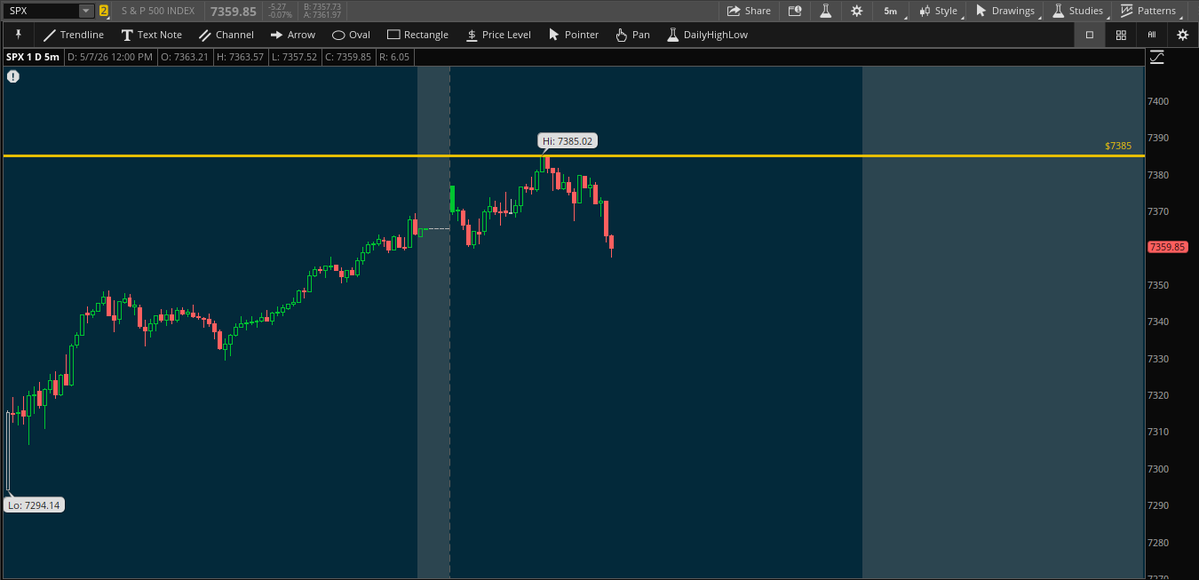
Task: Pin the drawing toolbar
Action: tap(18, 34)
